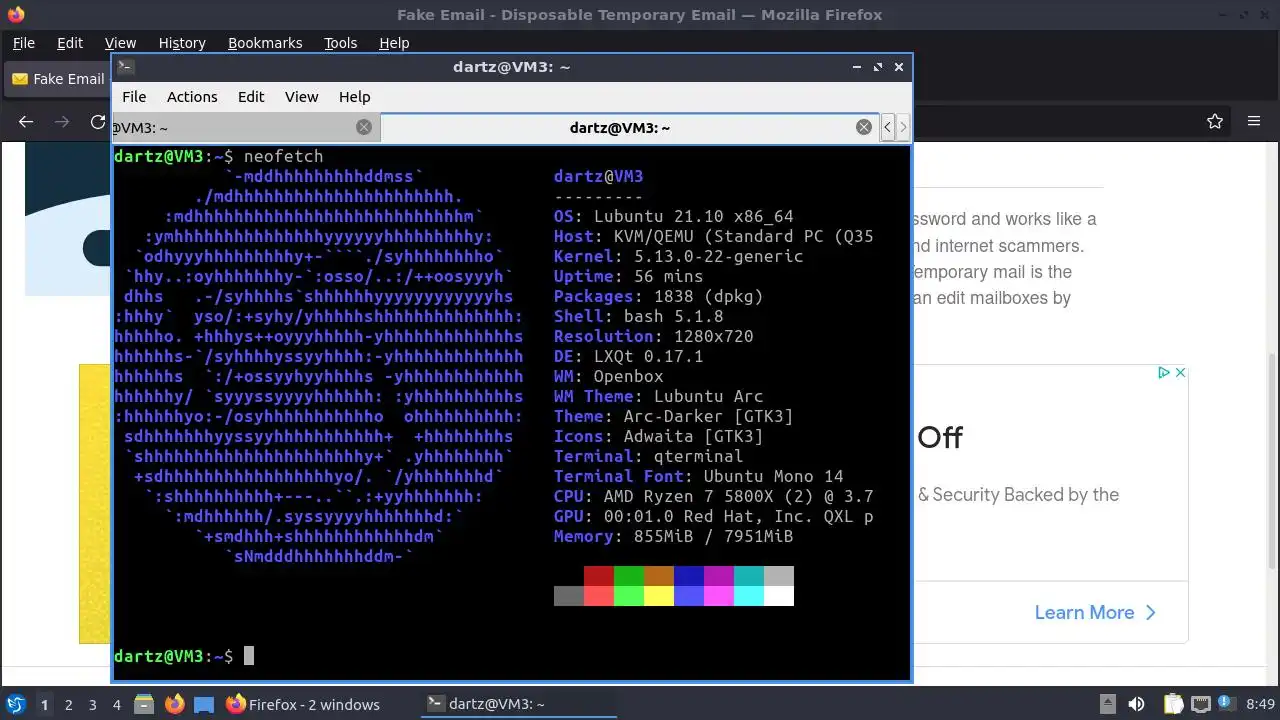Bookmark this page with the star icon
1280x720 pixels.
point(1215,121)
